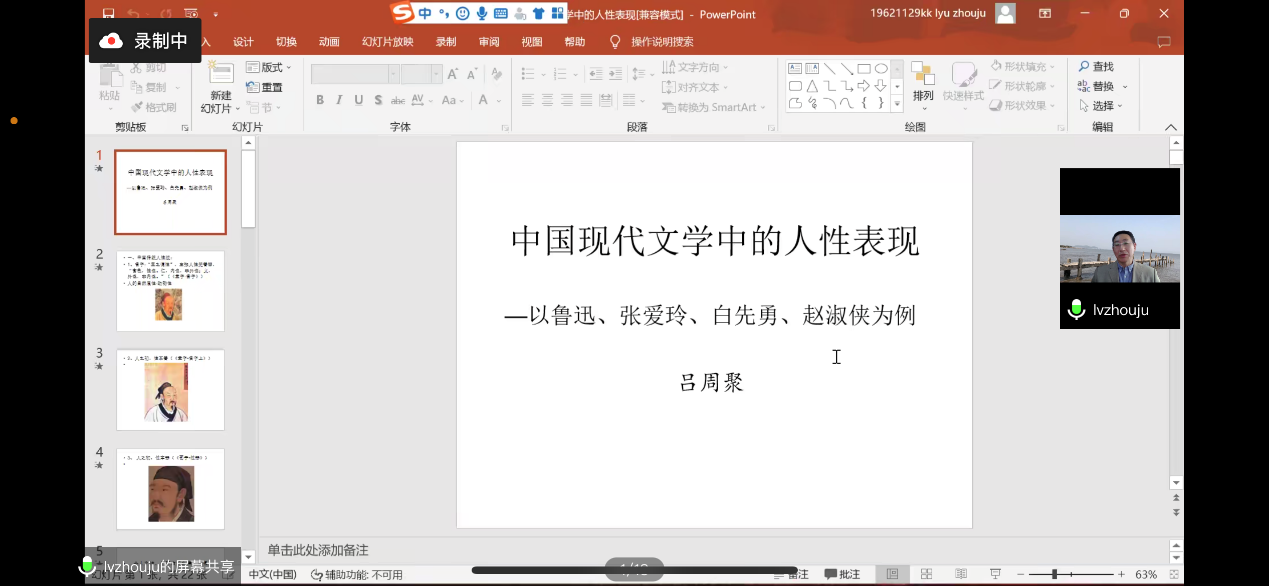Viewport: 1269px width, 586px height.
Task: Pick the right arrow shape in gallery
Action: [x=863, y=86]
